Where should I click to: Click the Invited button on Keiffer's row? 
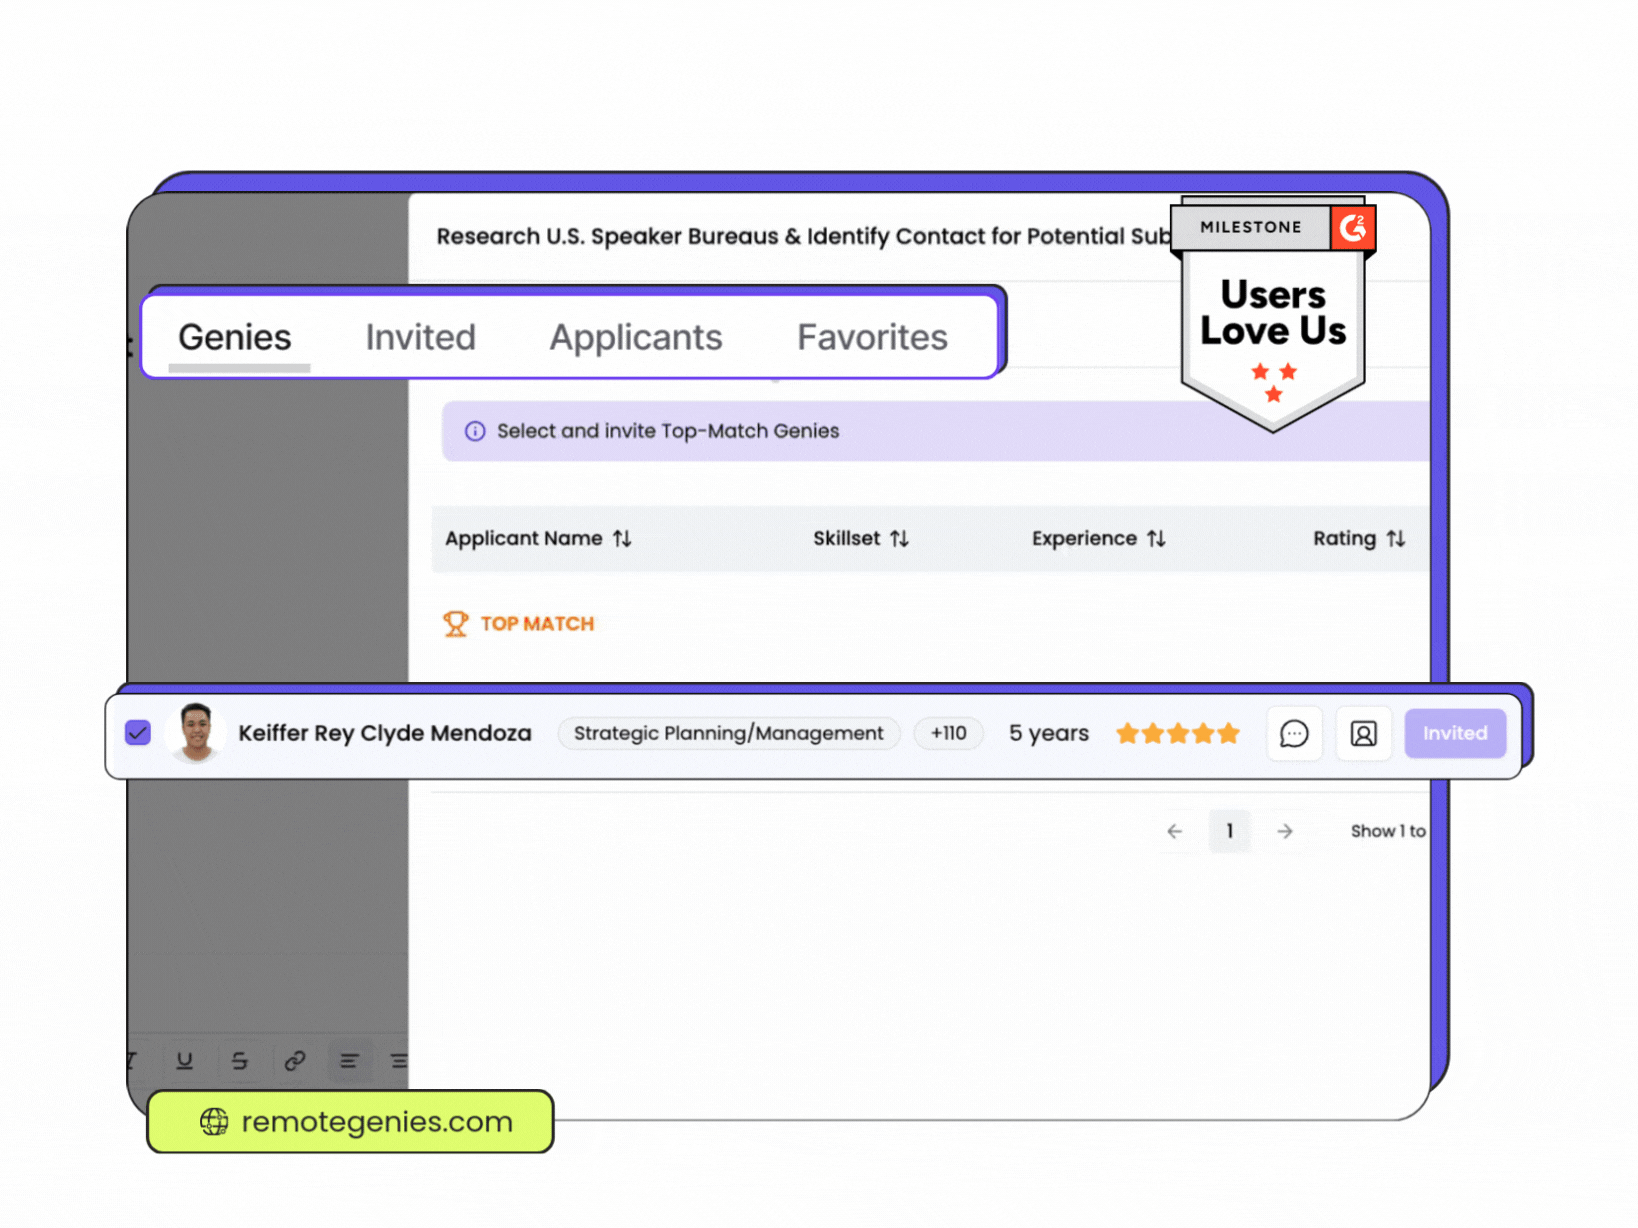(x=1454, y=733)
